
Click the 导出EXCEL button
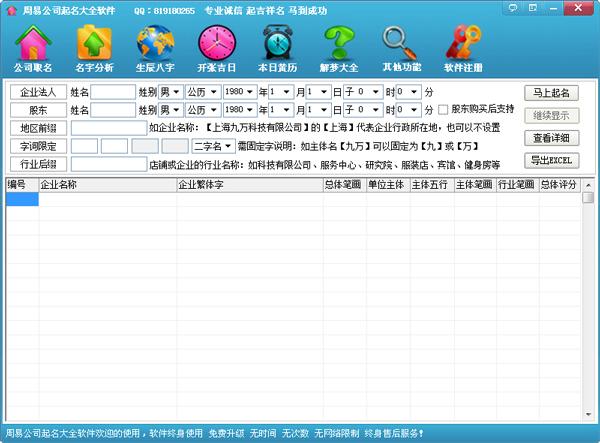[551, 160]
